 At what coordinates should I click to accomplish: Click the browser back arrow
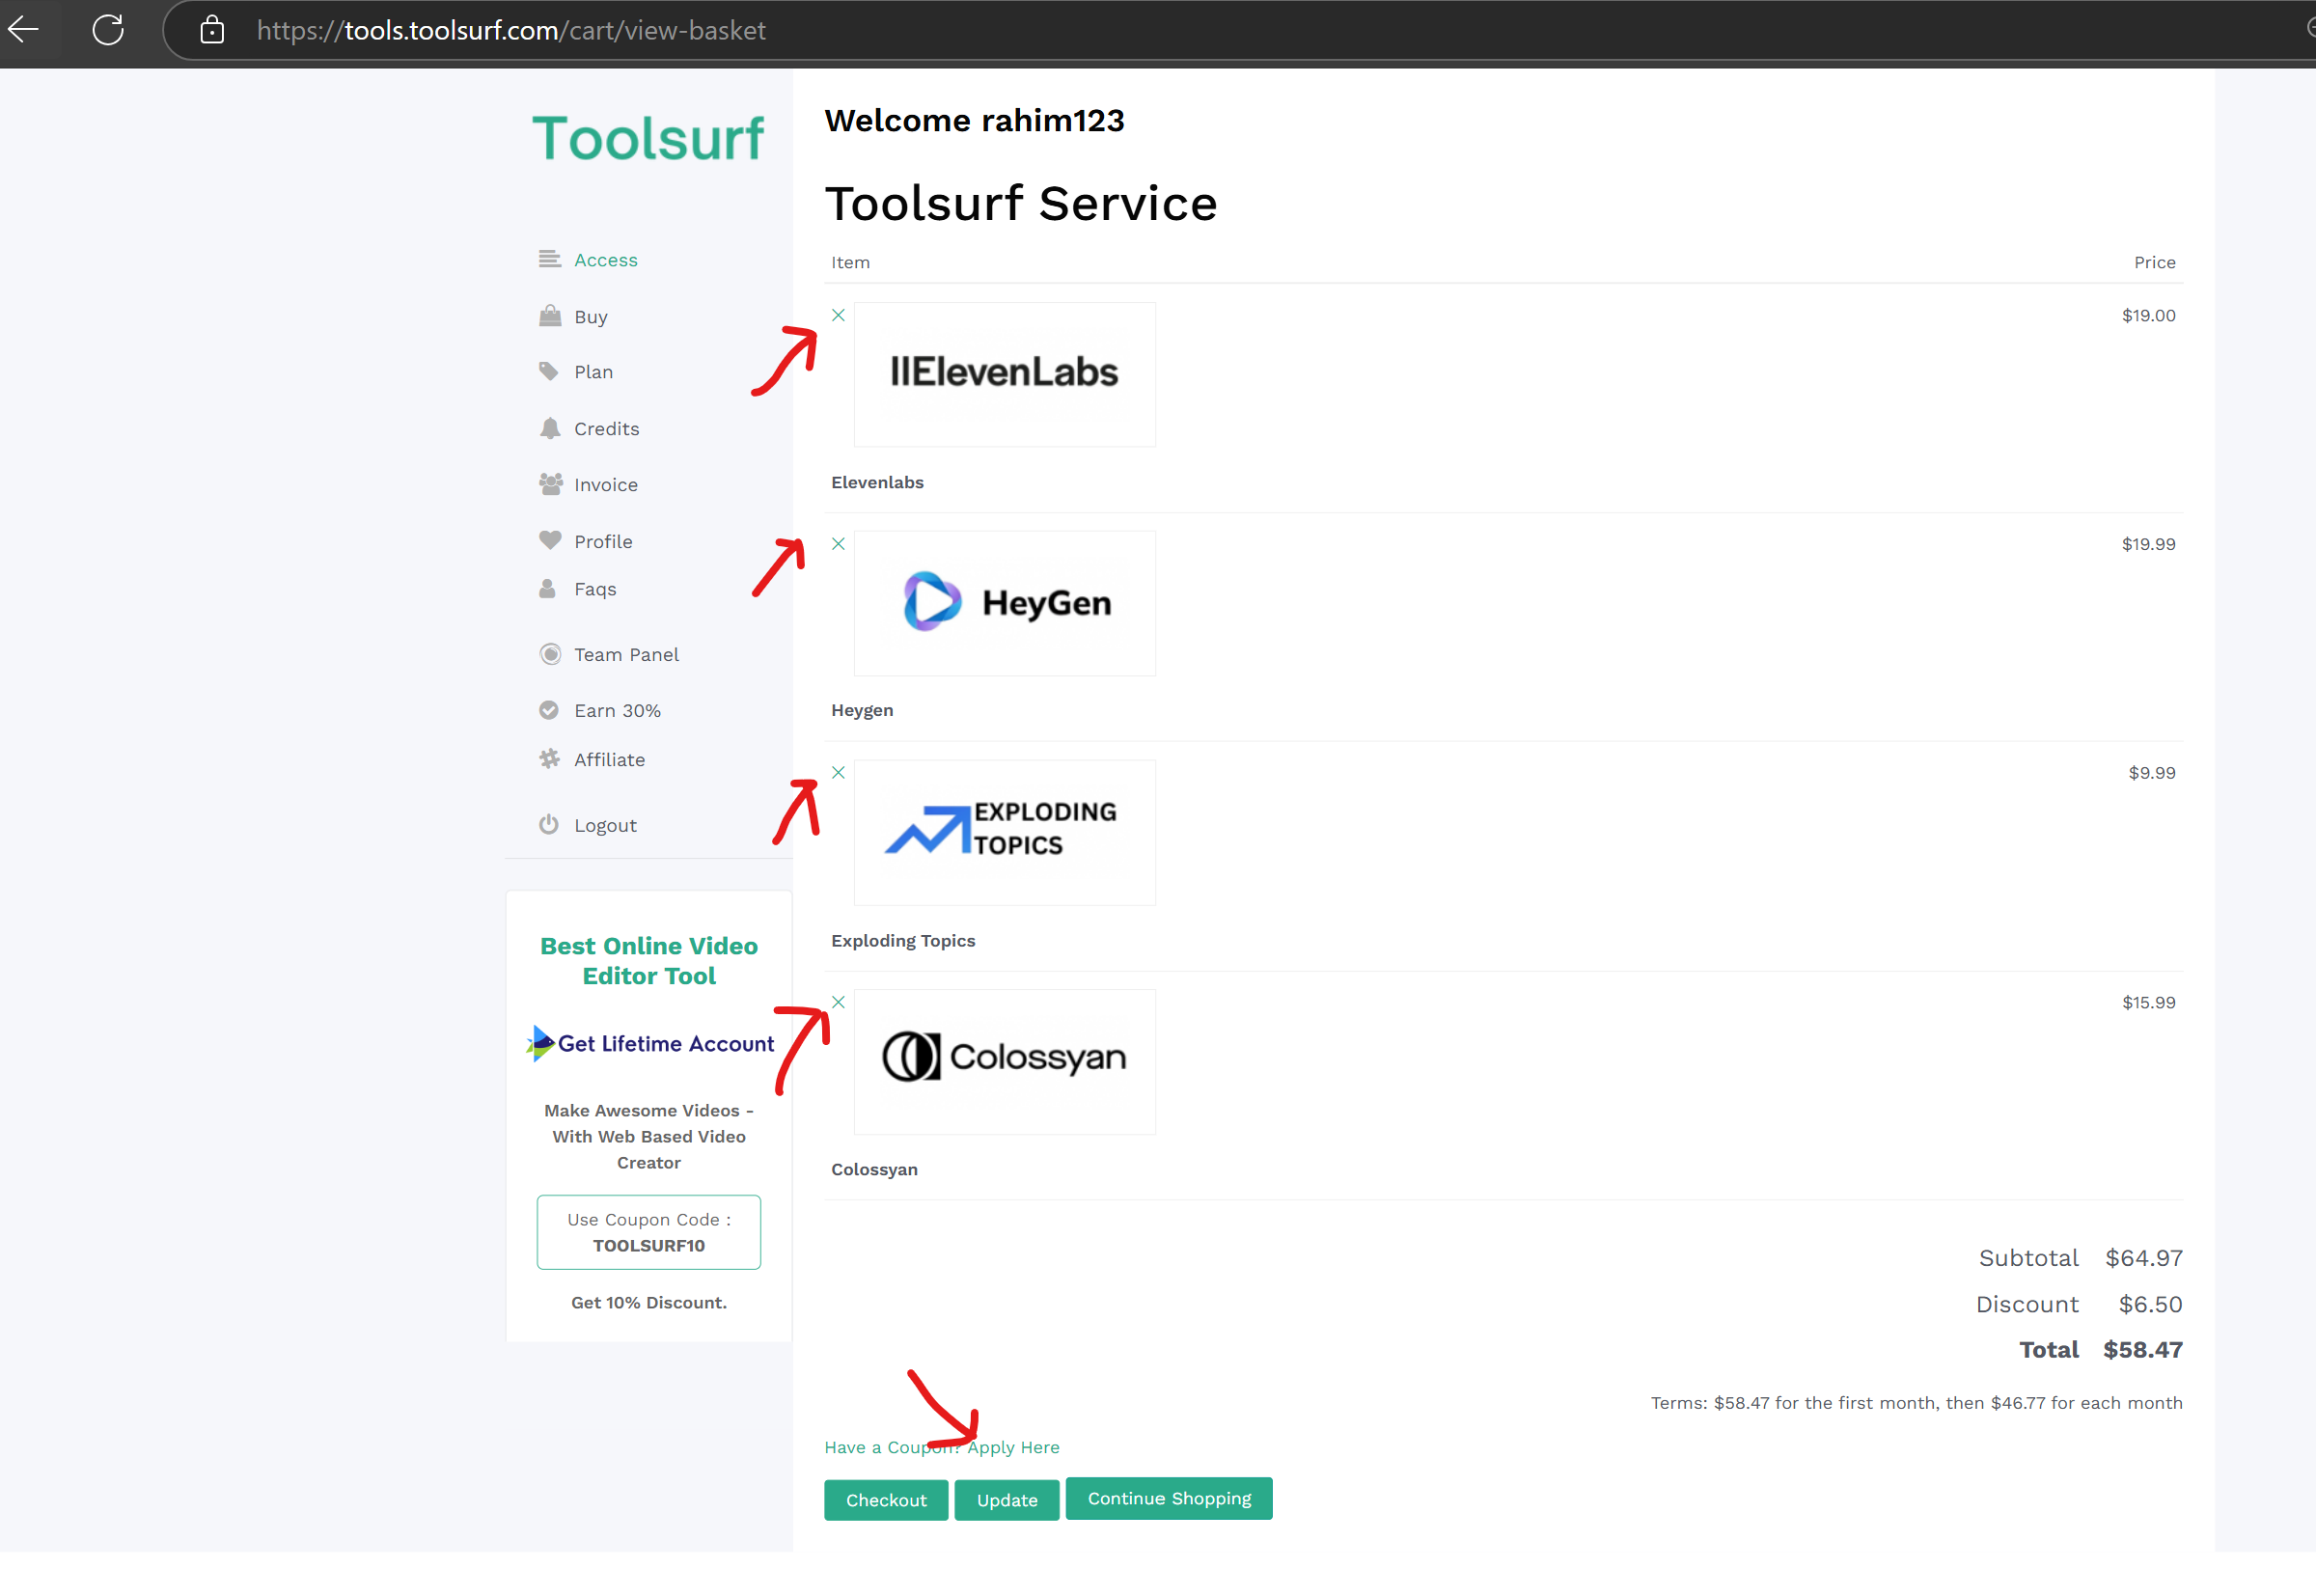pos(24,30)
